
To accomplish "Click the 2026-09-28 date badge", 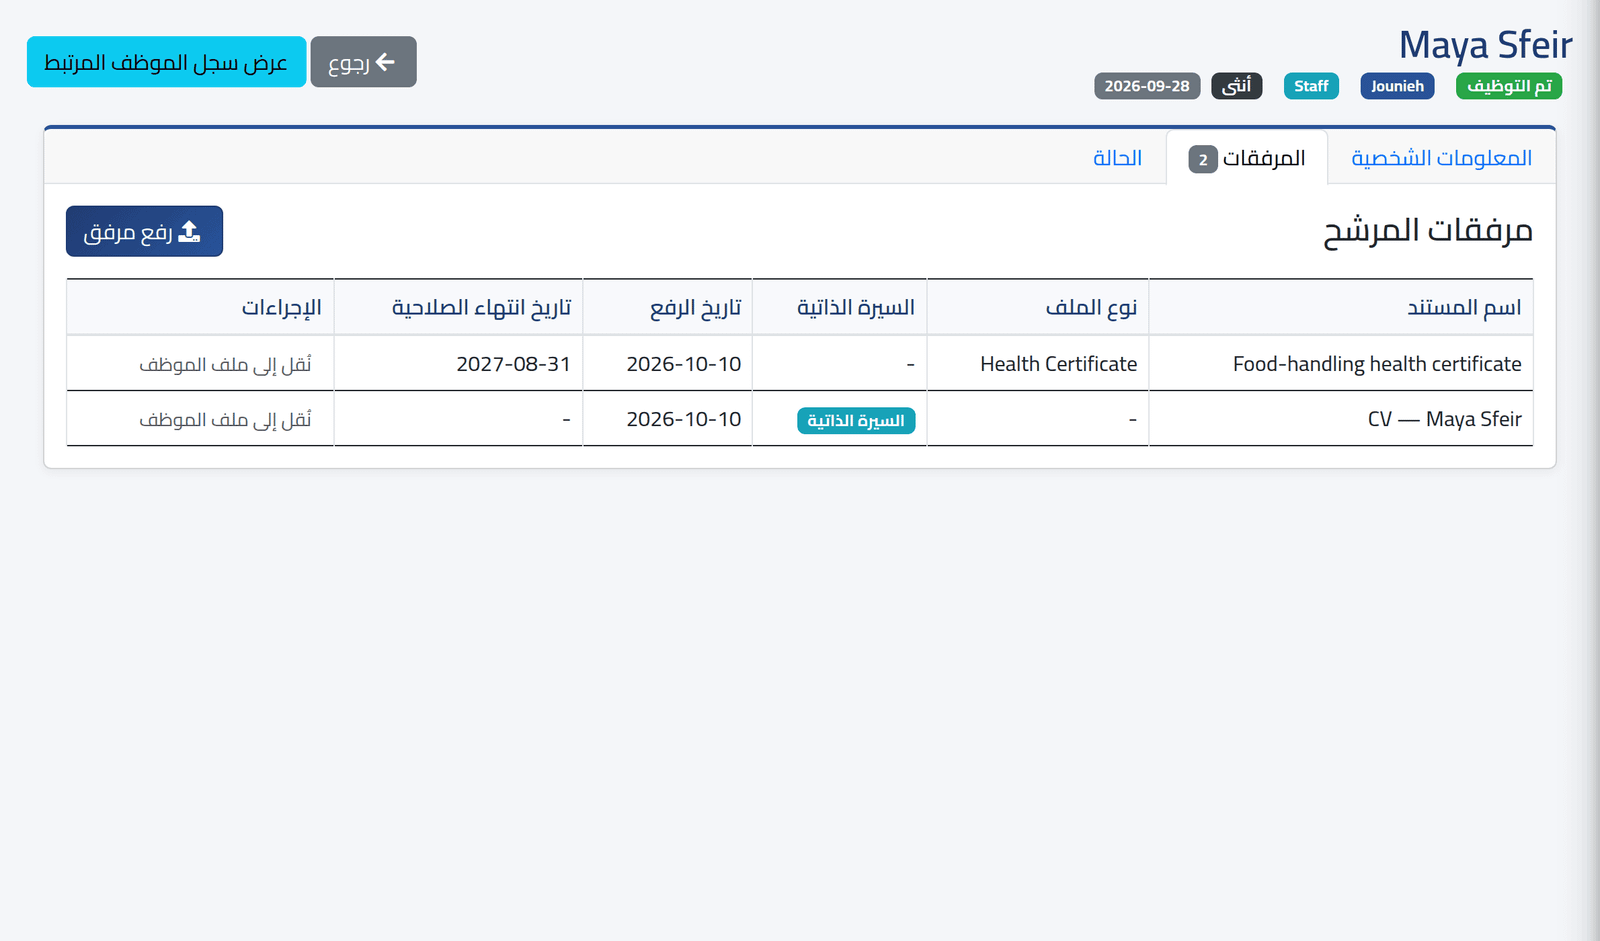I will 1147,86.
